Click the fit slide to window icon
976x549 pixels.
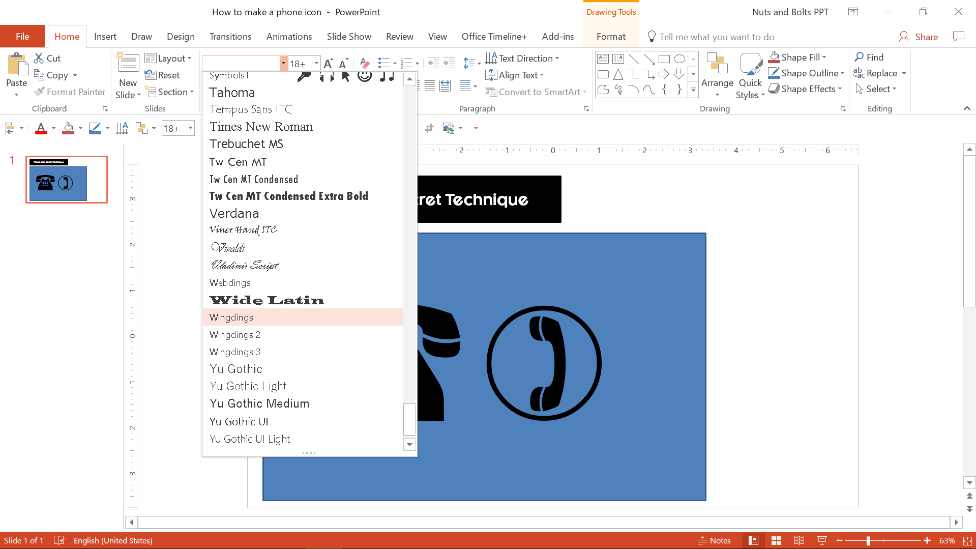tap(968, 540)
